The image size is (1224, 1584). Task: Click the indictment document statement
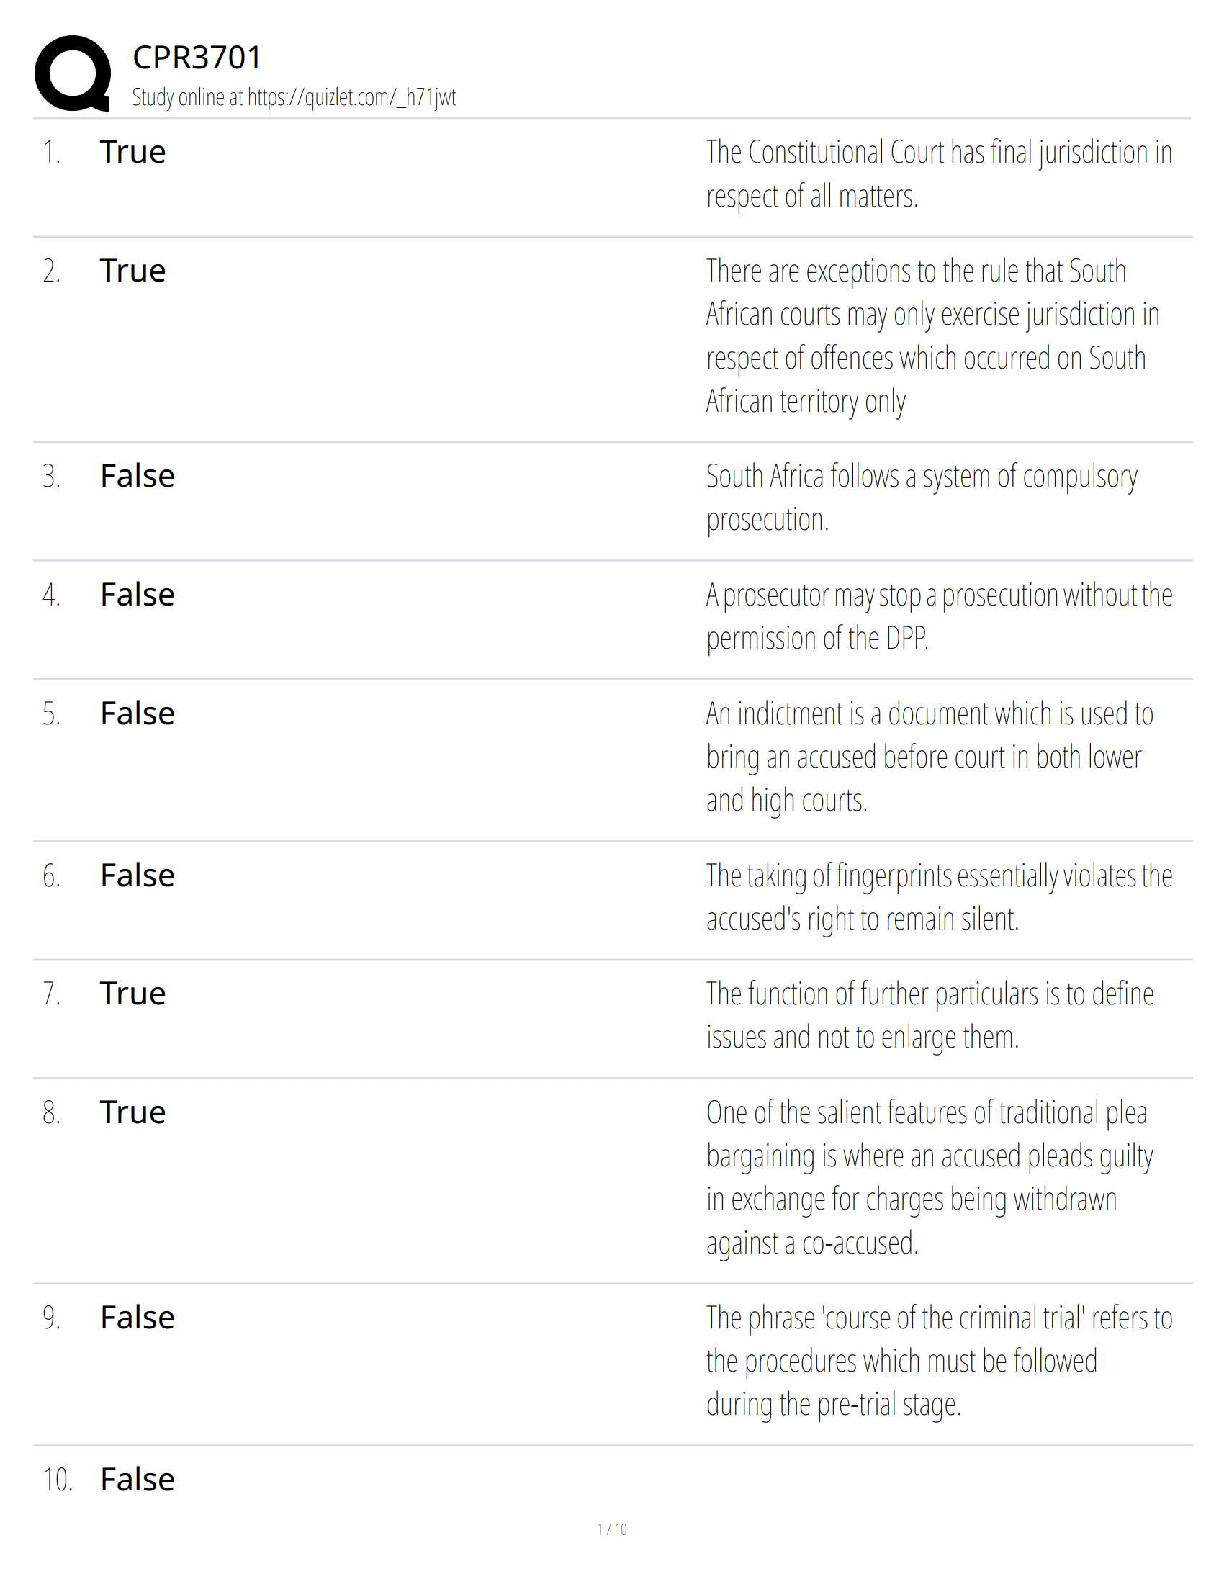point(929,756)
